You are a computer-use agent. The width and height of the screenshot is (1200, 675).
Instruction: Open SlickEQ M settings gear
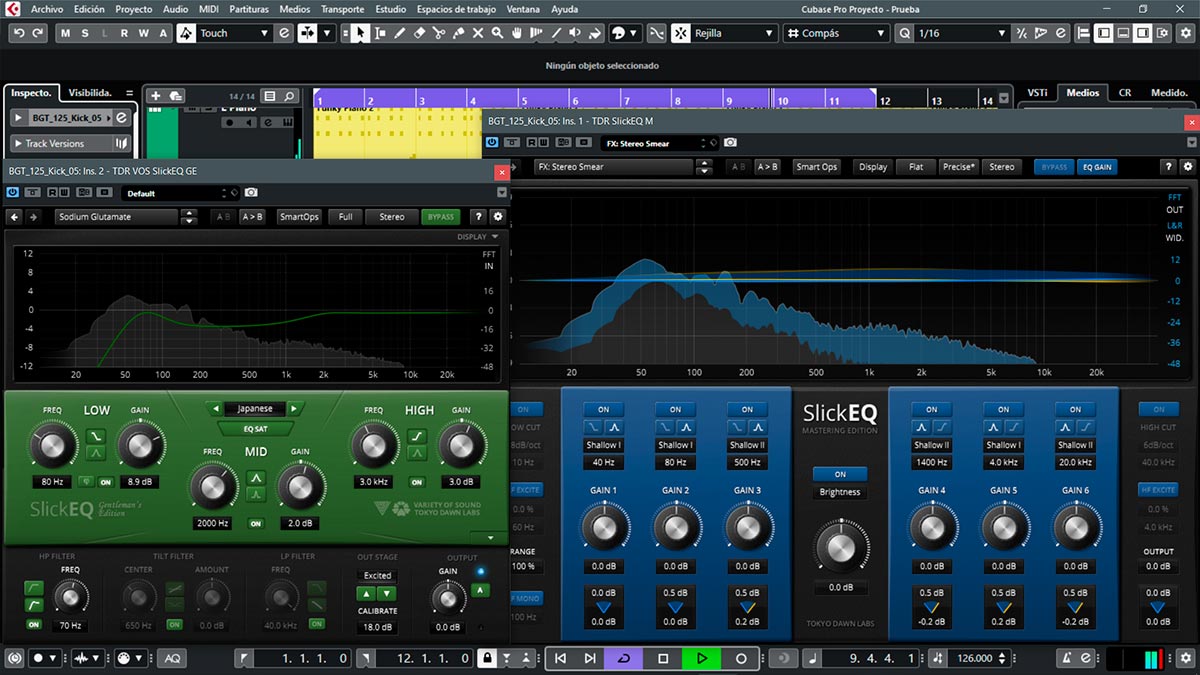click(x=1188, y=167)
